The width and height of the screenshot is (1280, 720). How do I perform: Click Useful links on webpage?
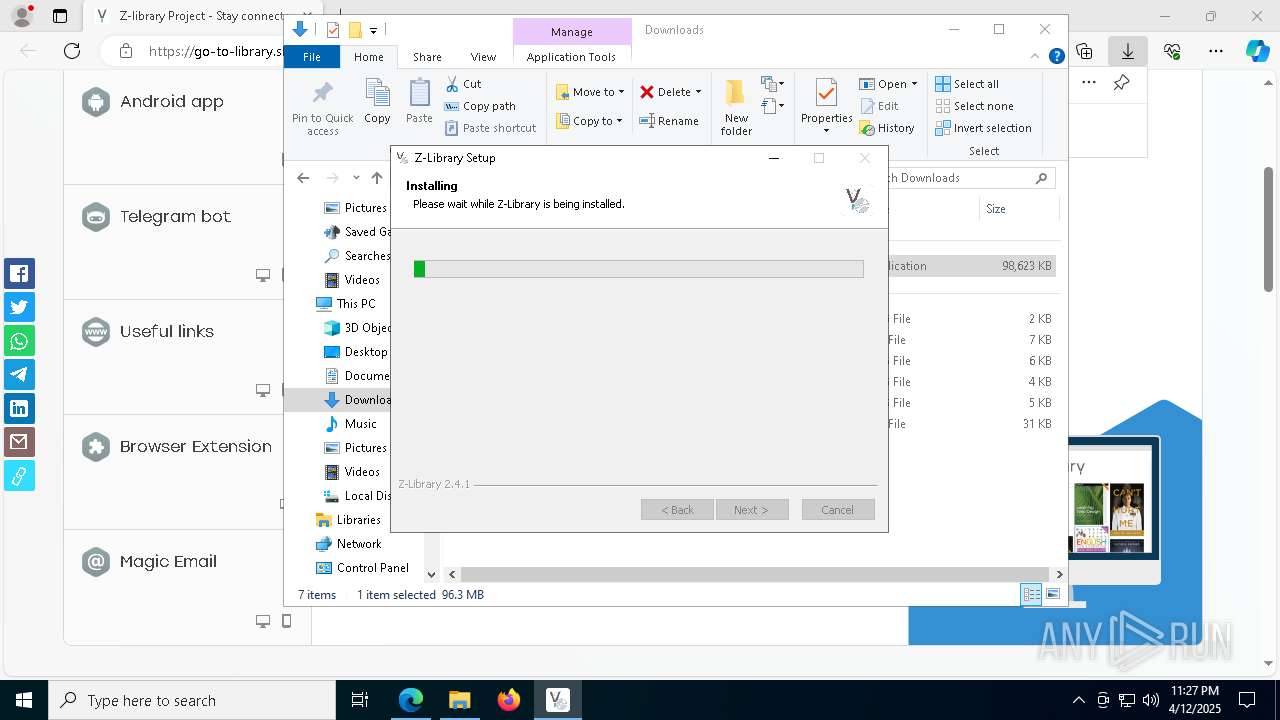point(167,331)
